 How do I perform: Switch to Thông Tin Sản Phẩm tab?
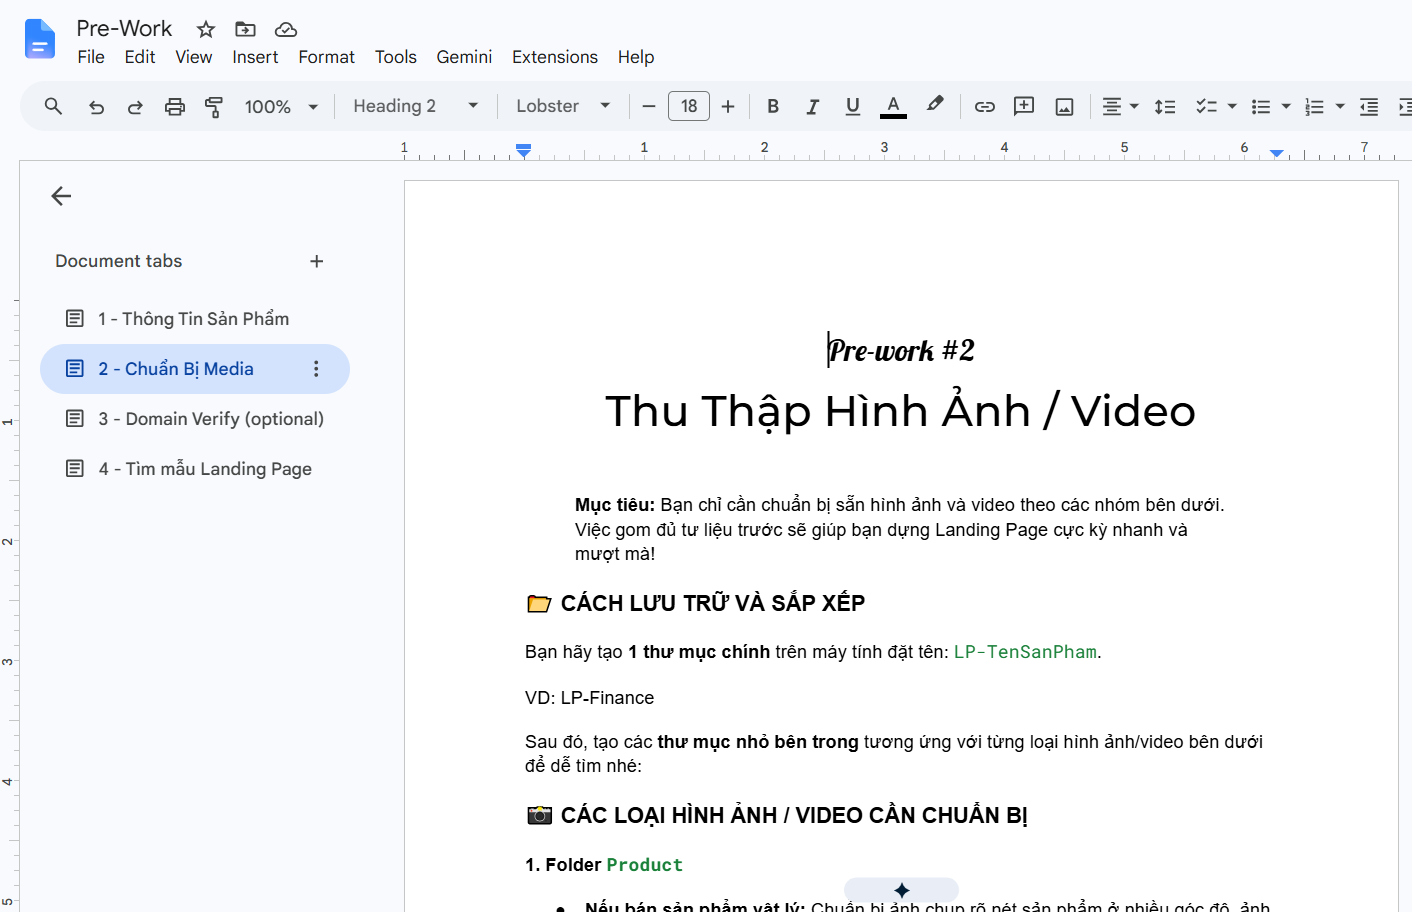[x=195, y=319]
